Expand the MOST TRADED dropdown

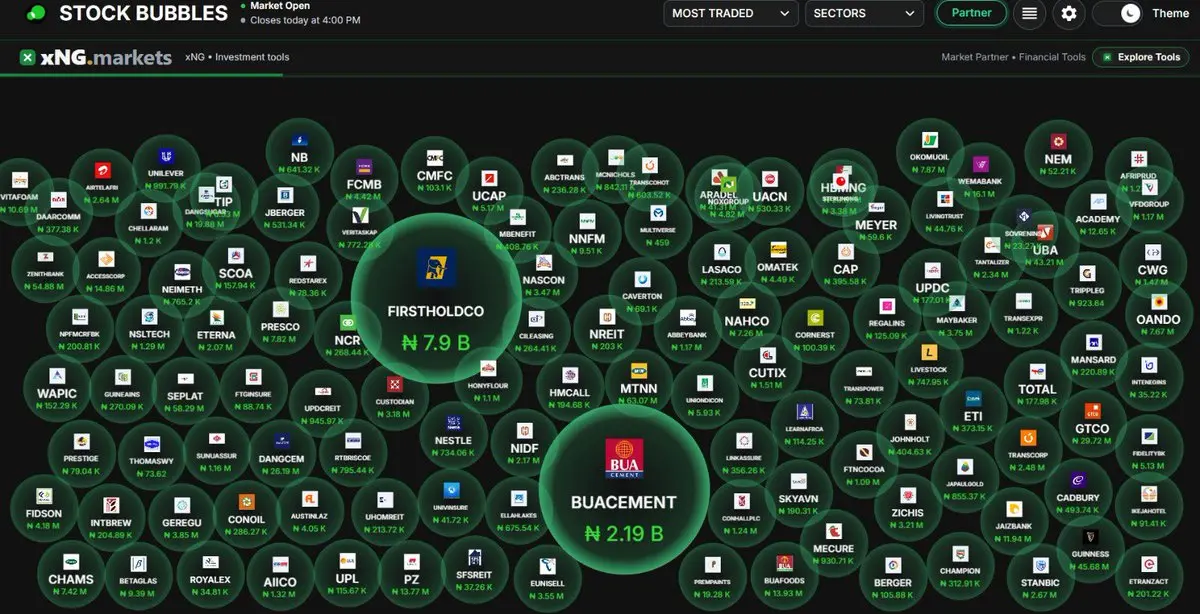pos(730,14)
